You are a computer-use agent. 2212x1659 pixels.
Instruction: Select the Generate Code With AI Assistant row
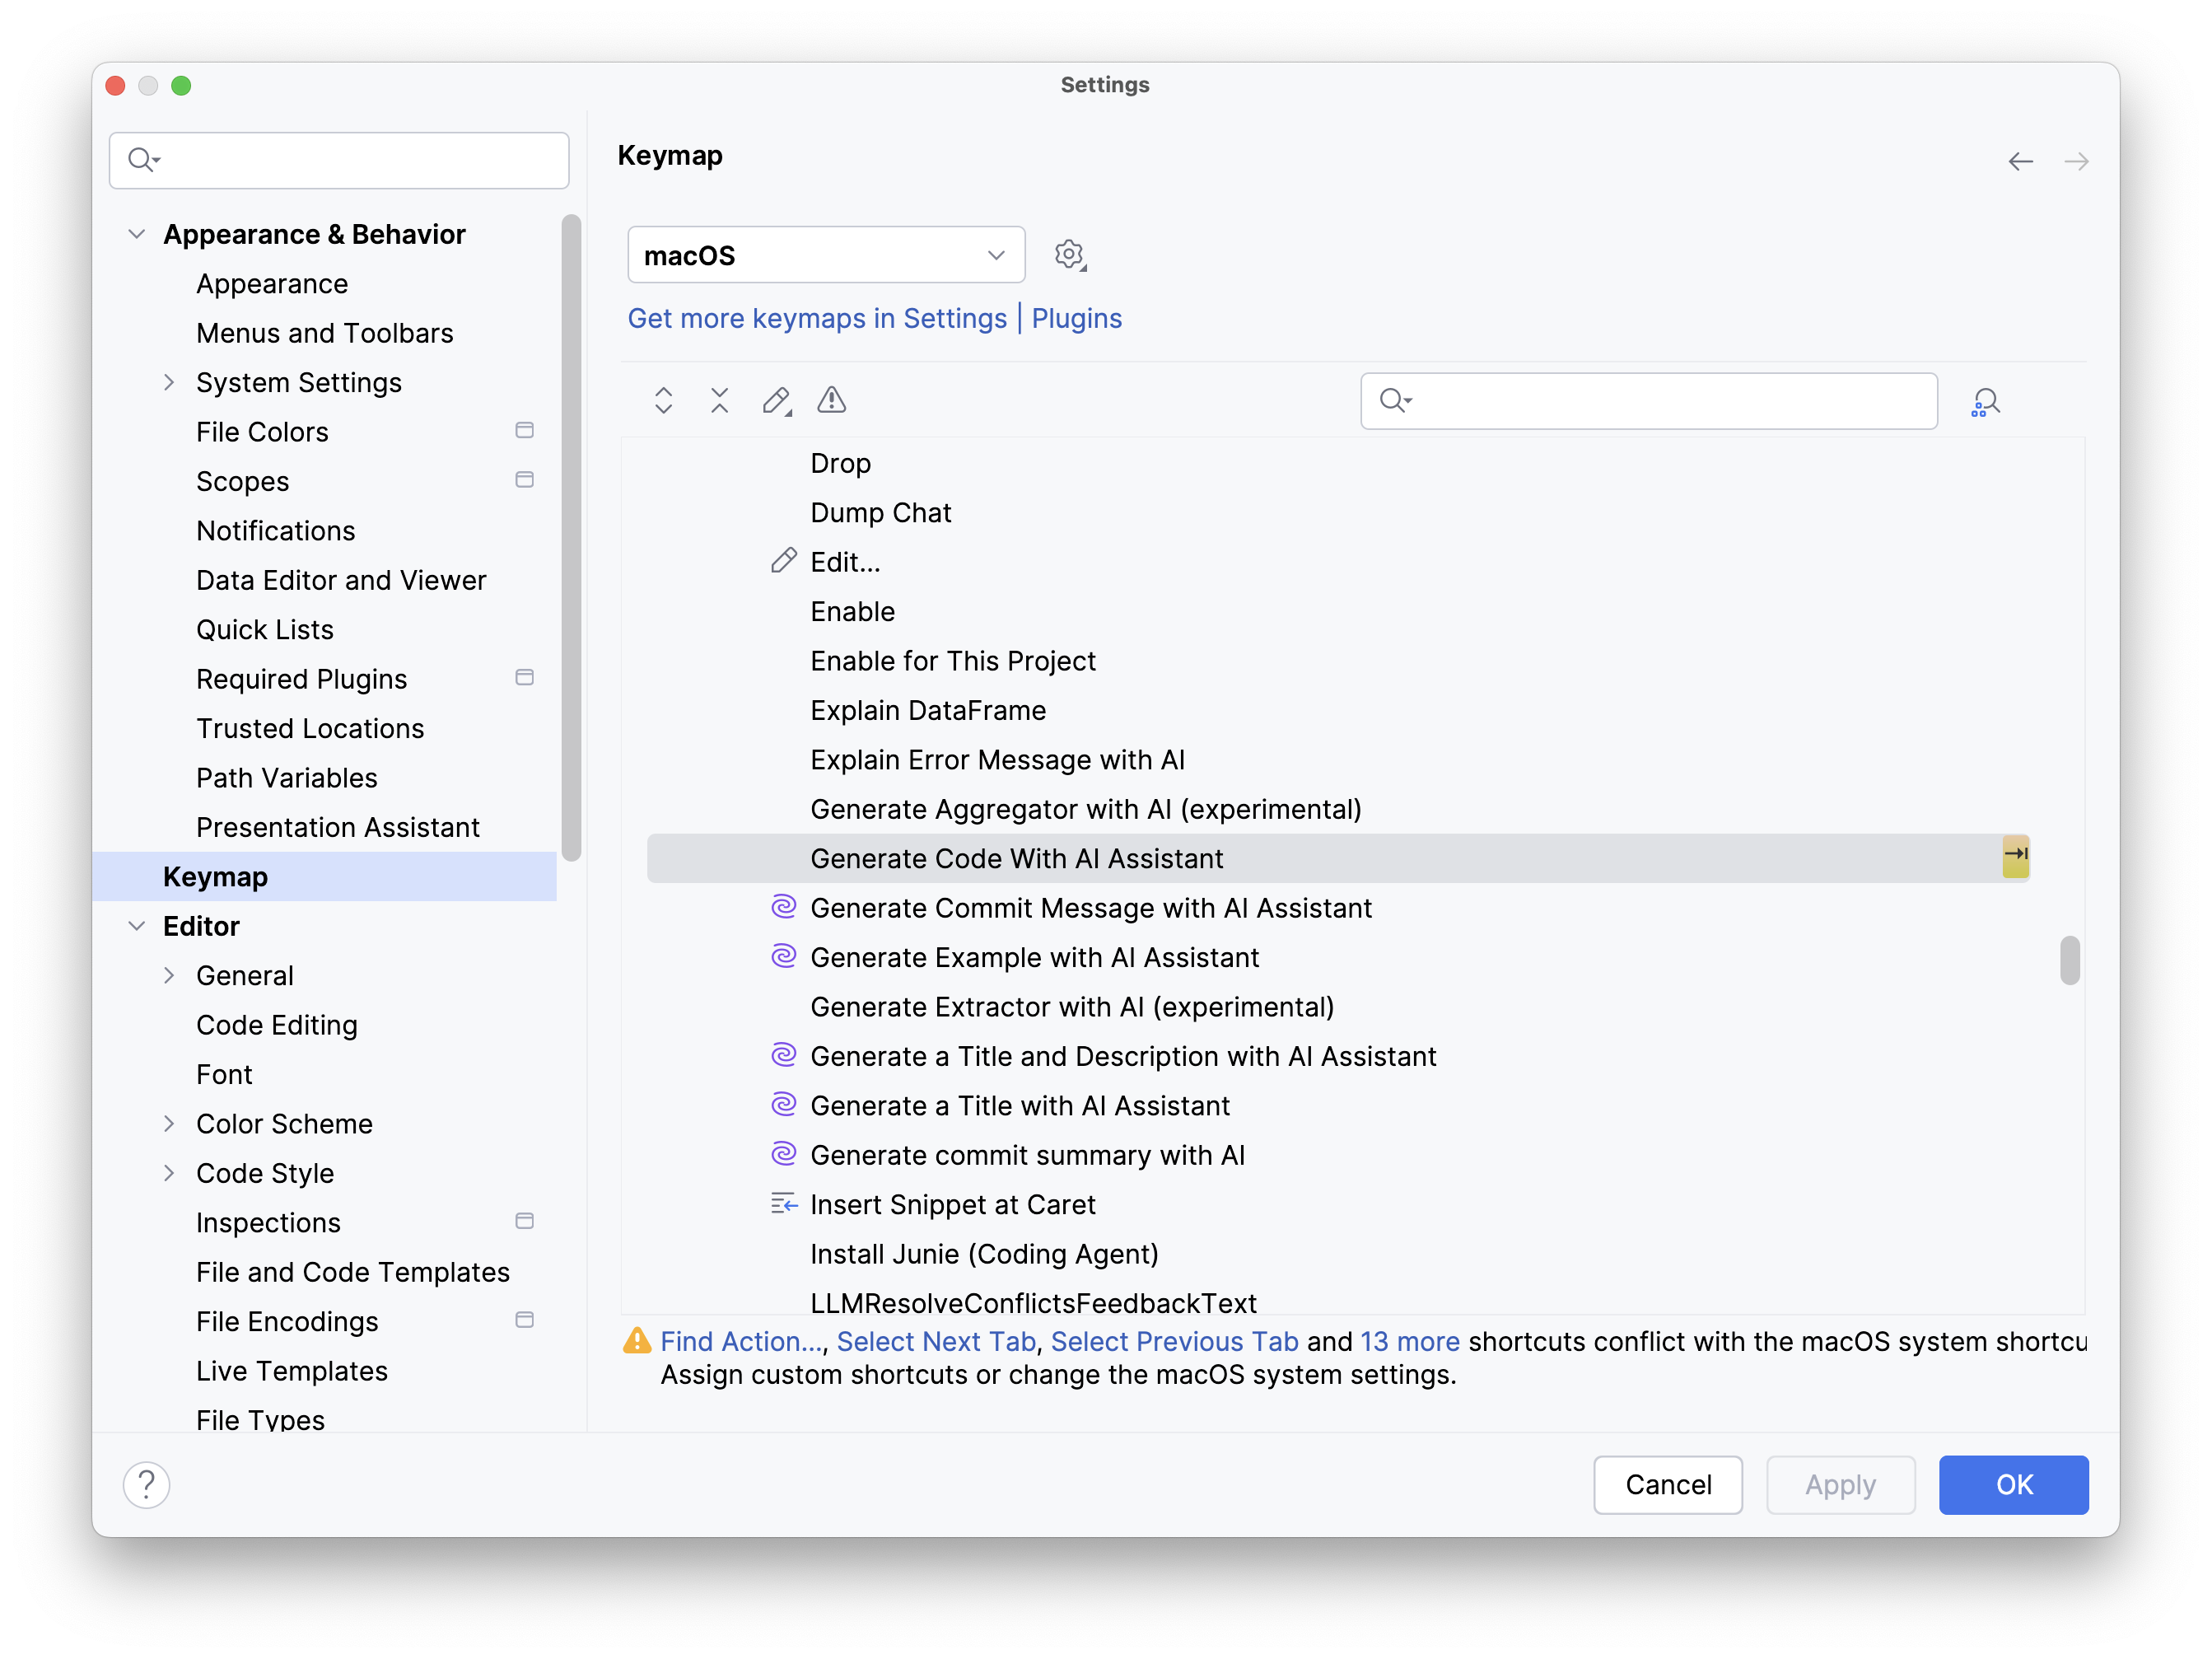(1338, 858)
